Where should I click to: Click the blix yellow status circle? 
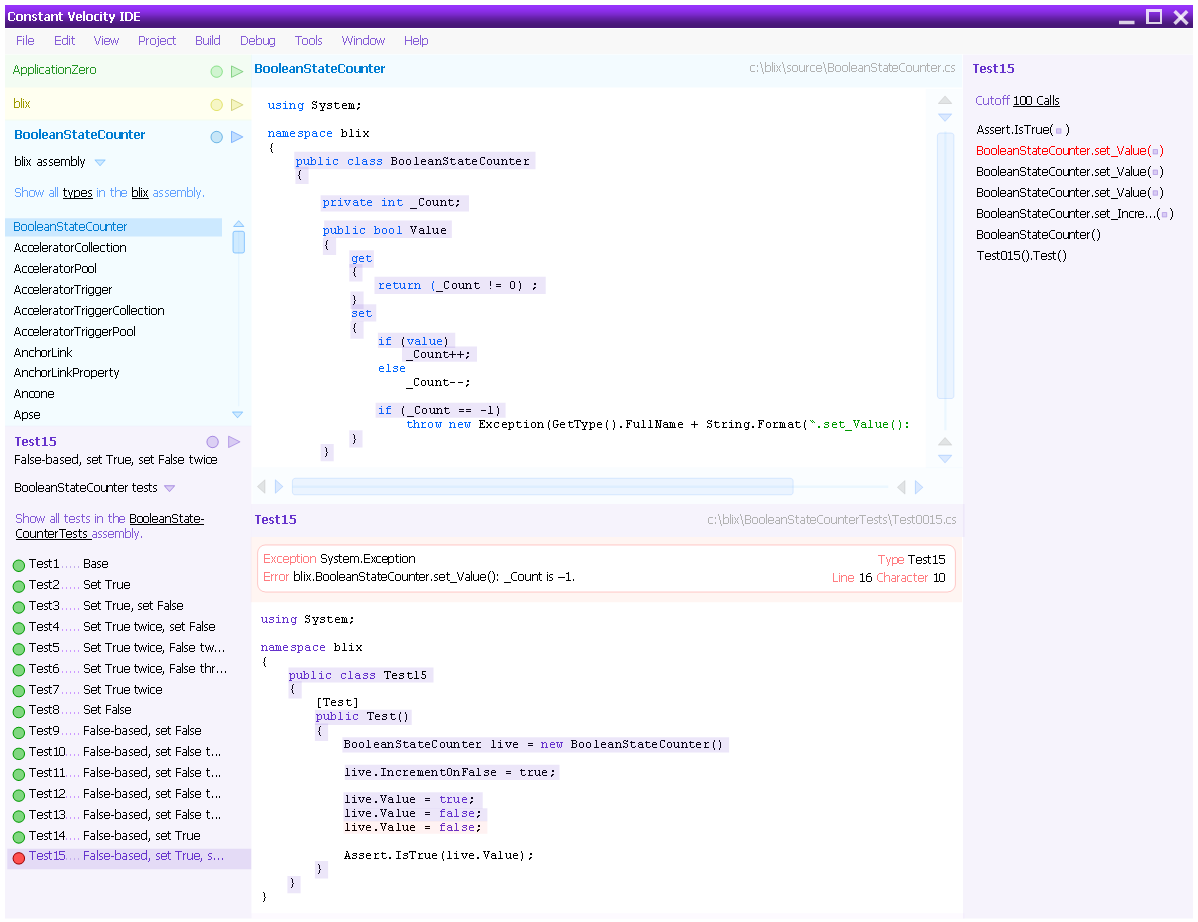[x=216, y=105]
